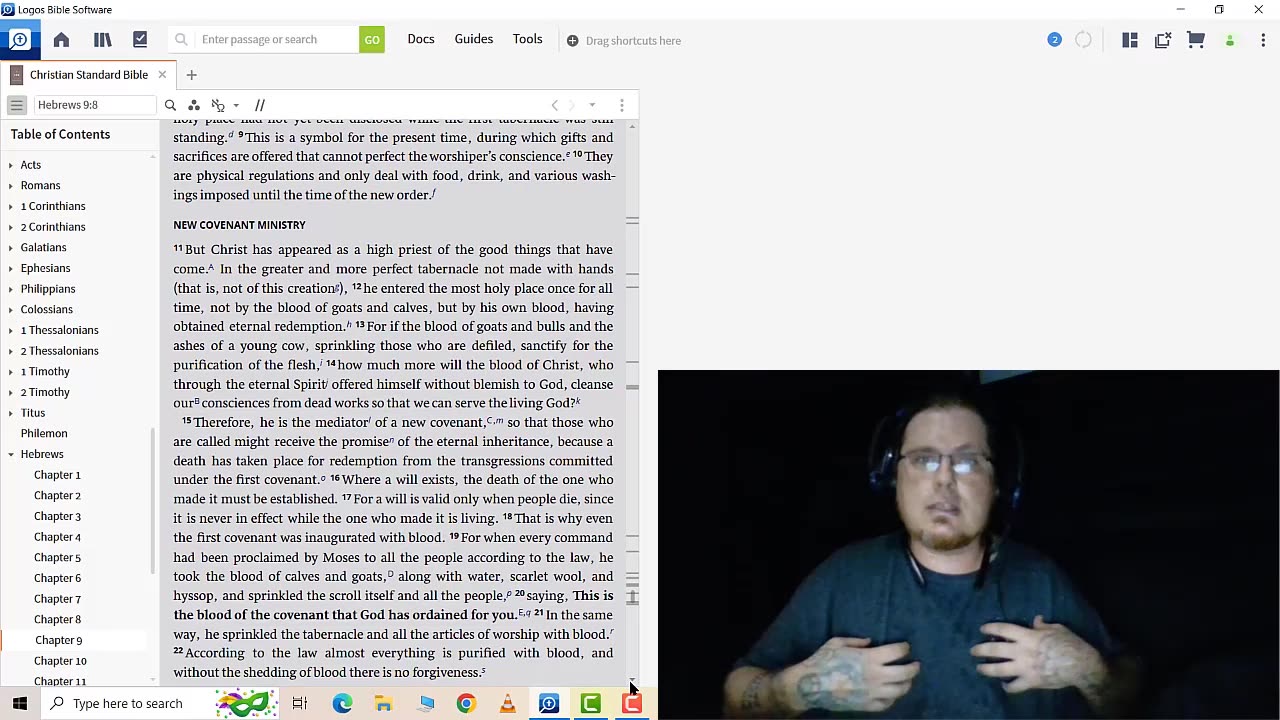Click the interlinear display icon
The width and height of the screenshot is (1280, 720).
click(x=218, y=105)
